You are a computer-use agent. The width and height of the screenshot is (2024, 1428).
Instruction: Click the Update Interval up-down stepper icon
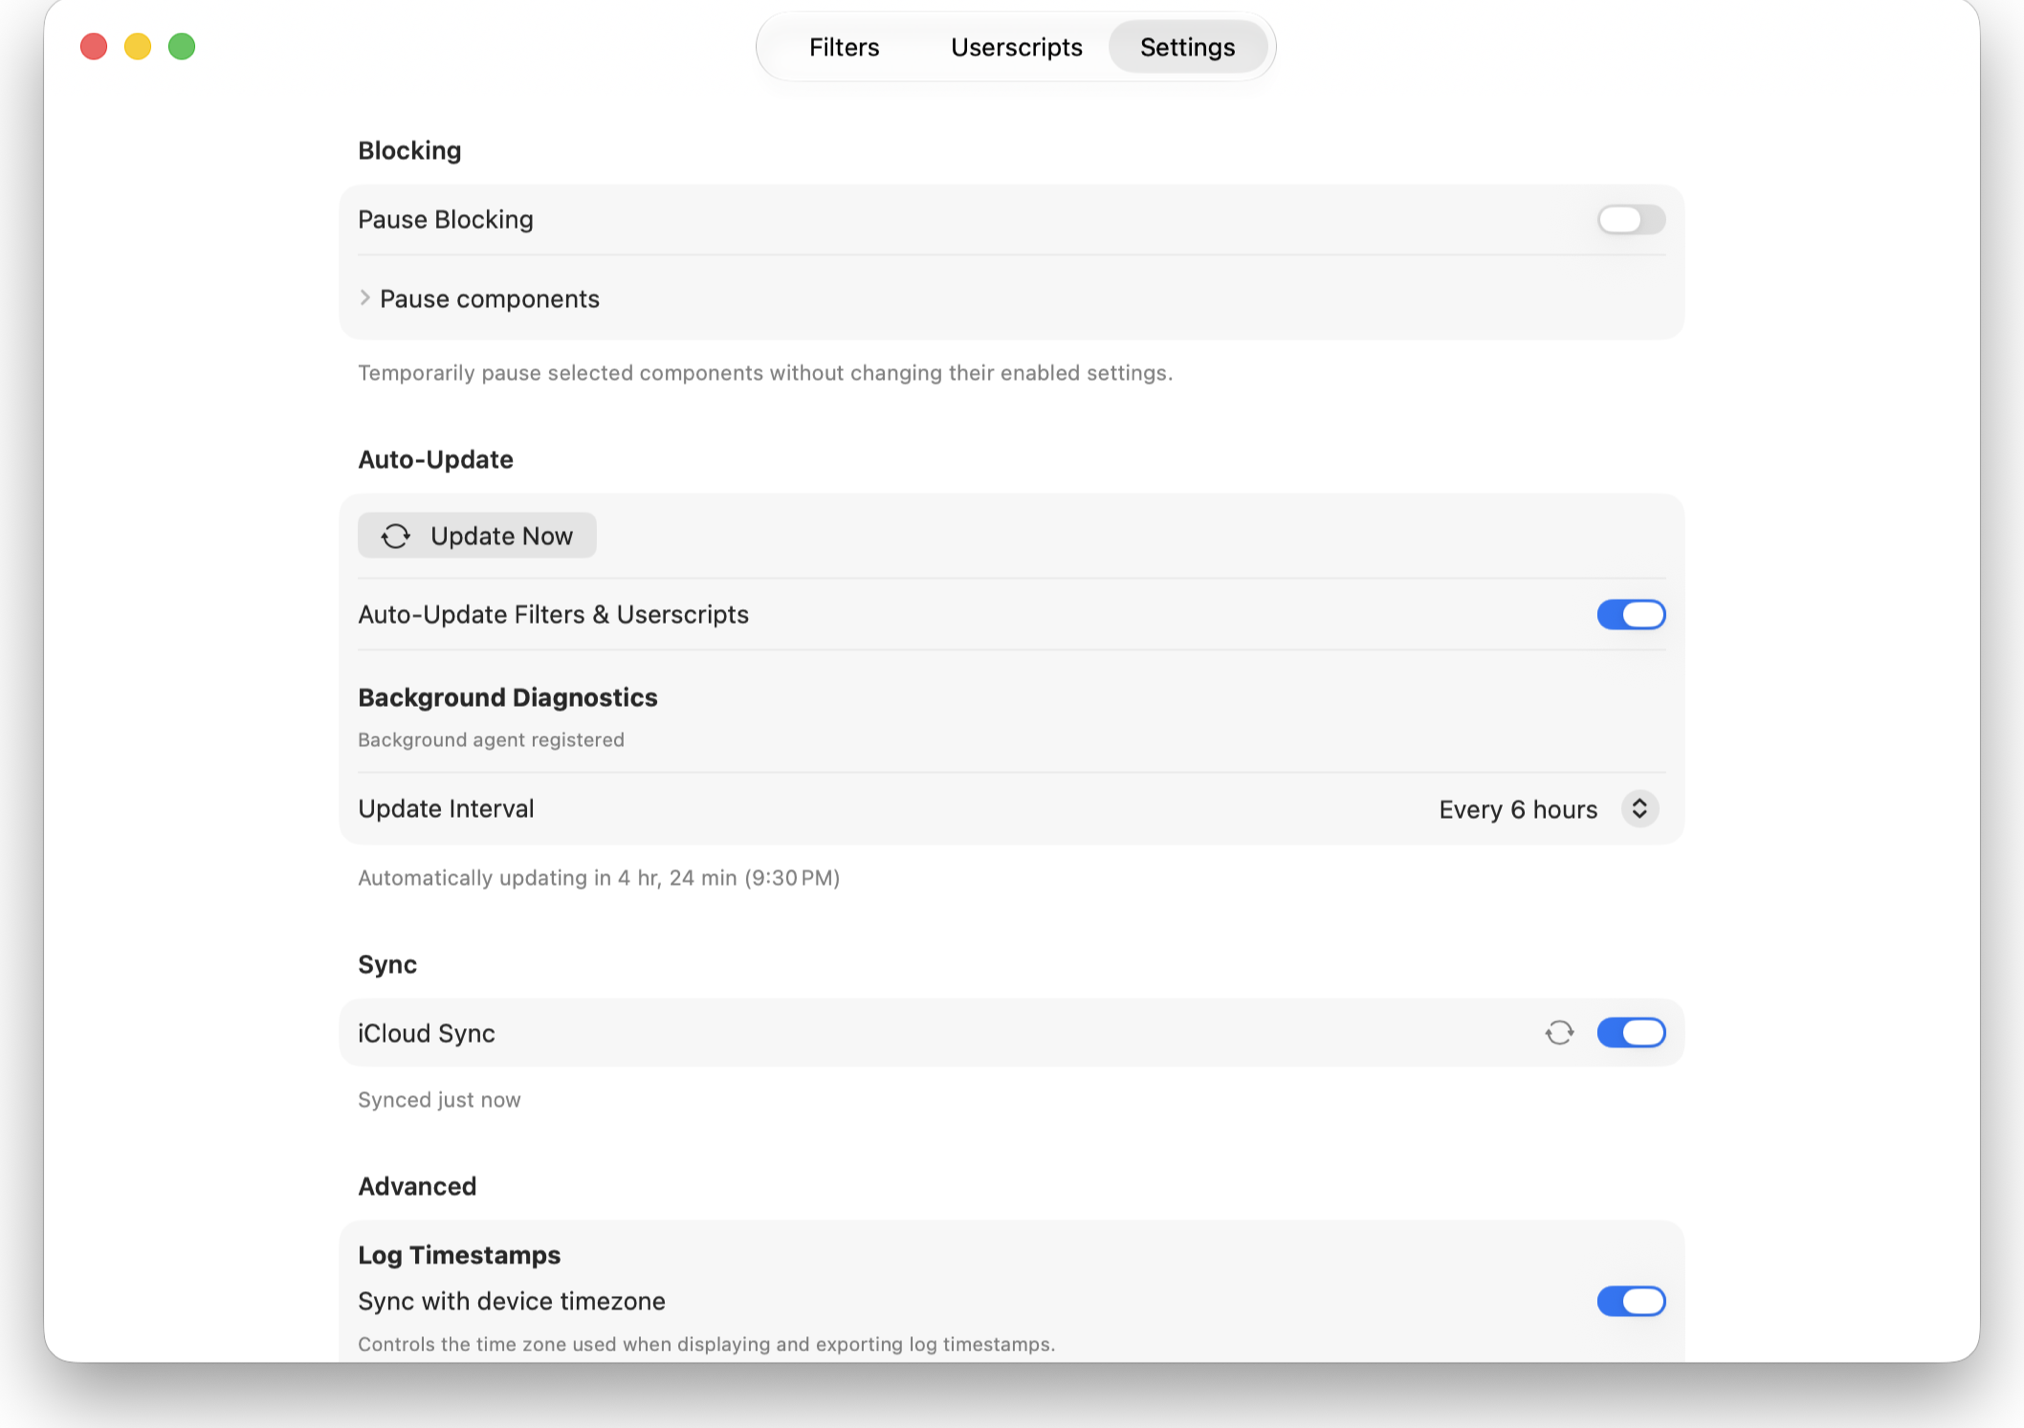point(1639,808)
